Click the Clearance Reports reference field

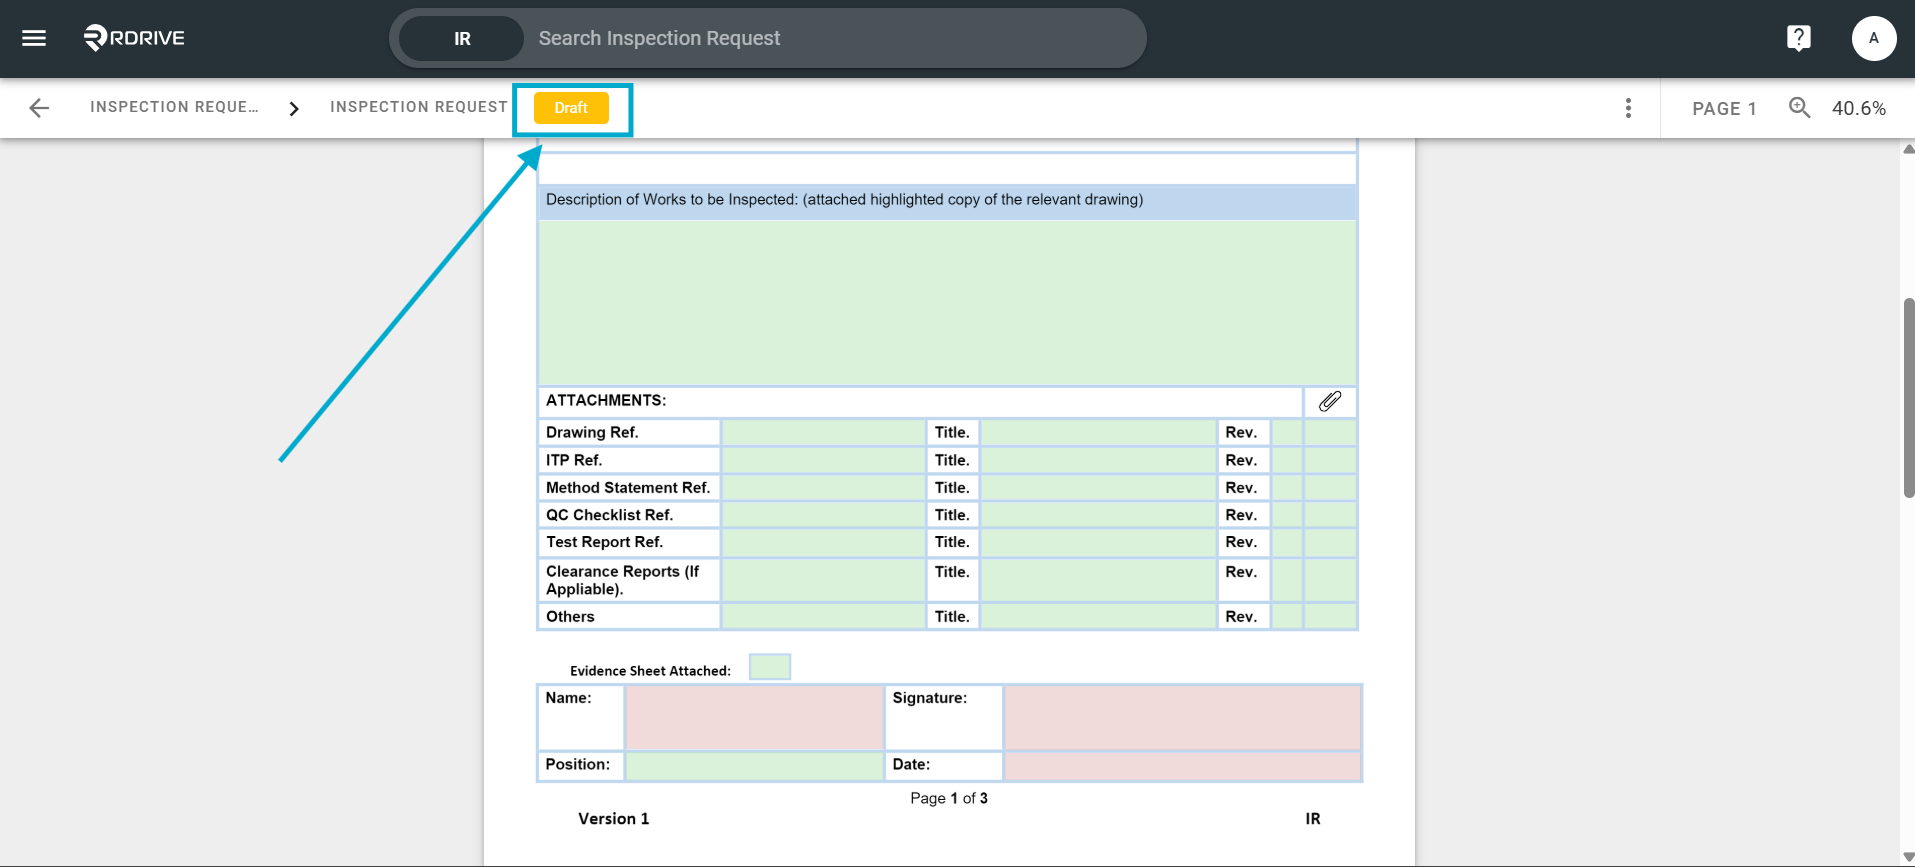pos(823,580)
